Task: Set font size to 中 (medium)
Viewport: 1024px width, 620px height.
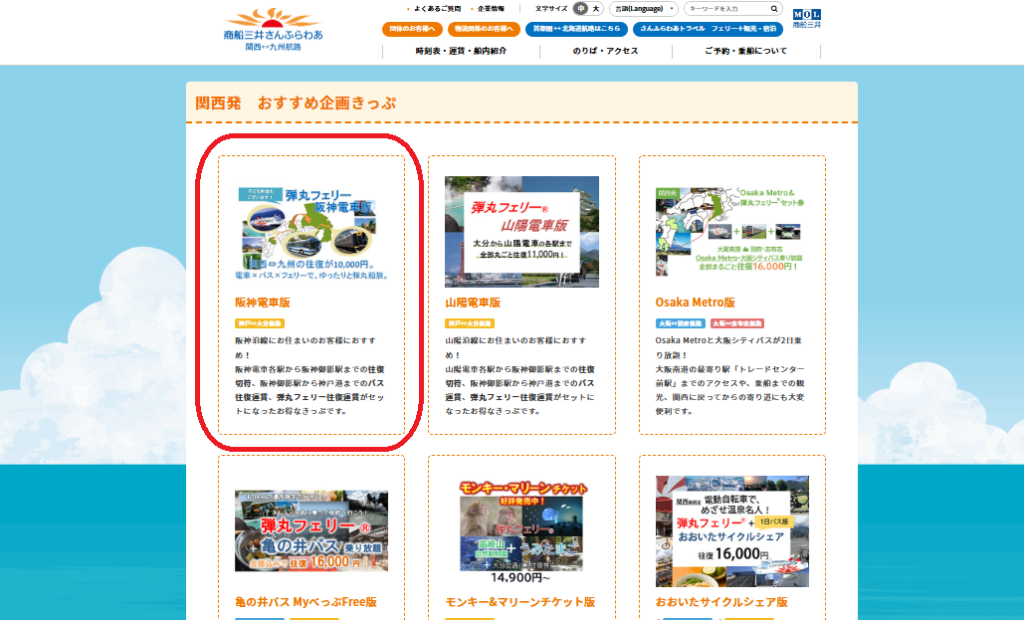Action: (x=581, y=9)
